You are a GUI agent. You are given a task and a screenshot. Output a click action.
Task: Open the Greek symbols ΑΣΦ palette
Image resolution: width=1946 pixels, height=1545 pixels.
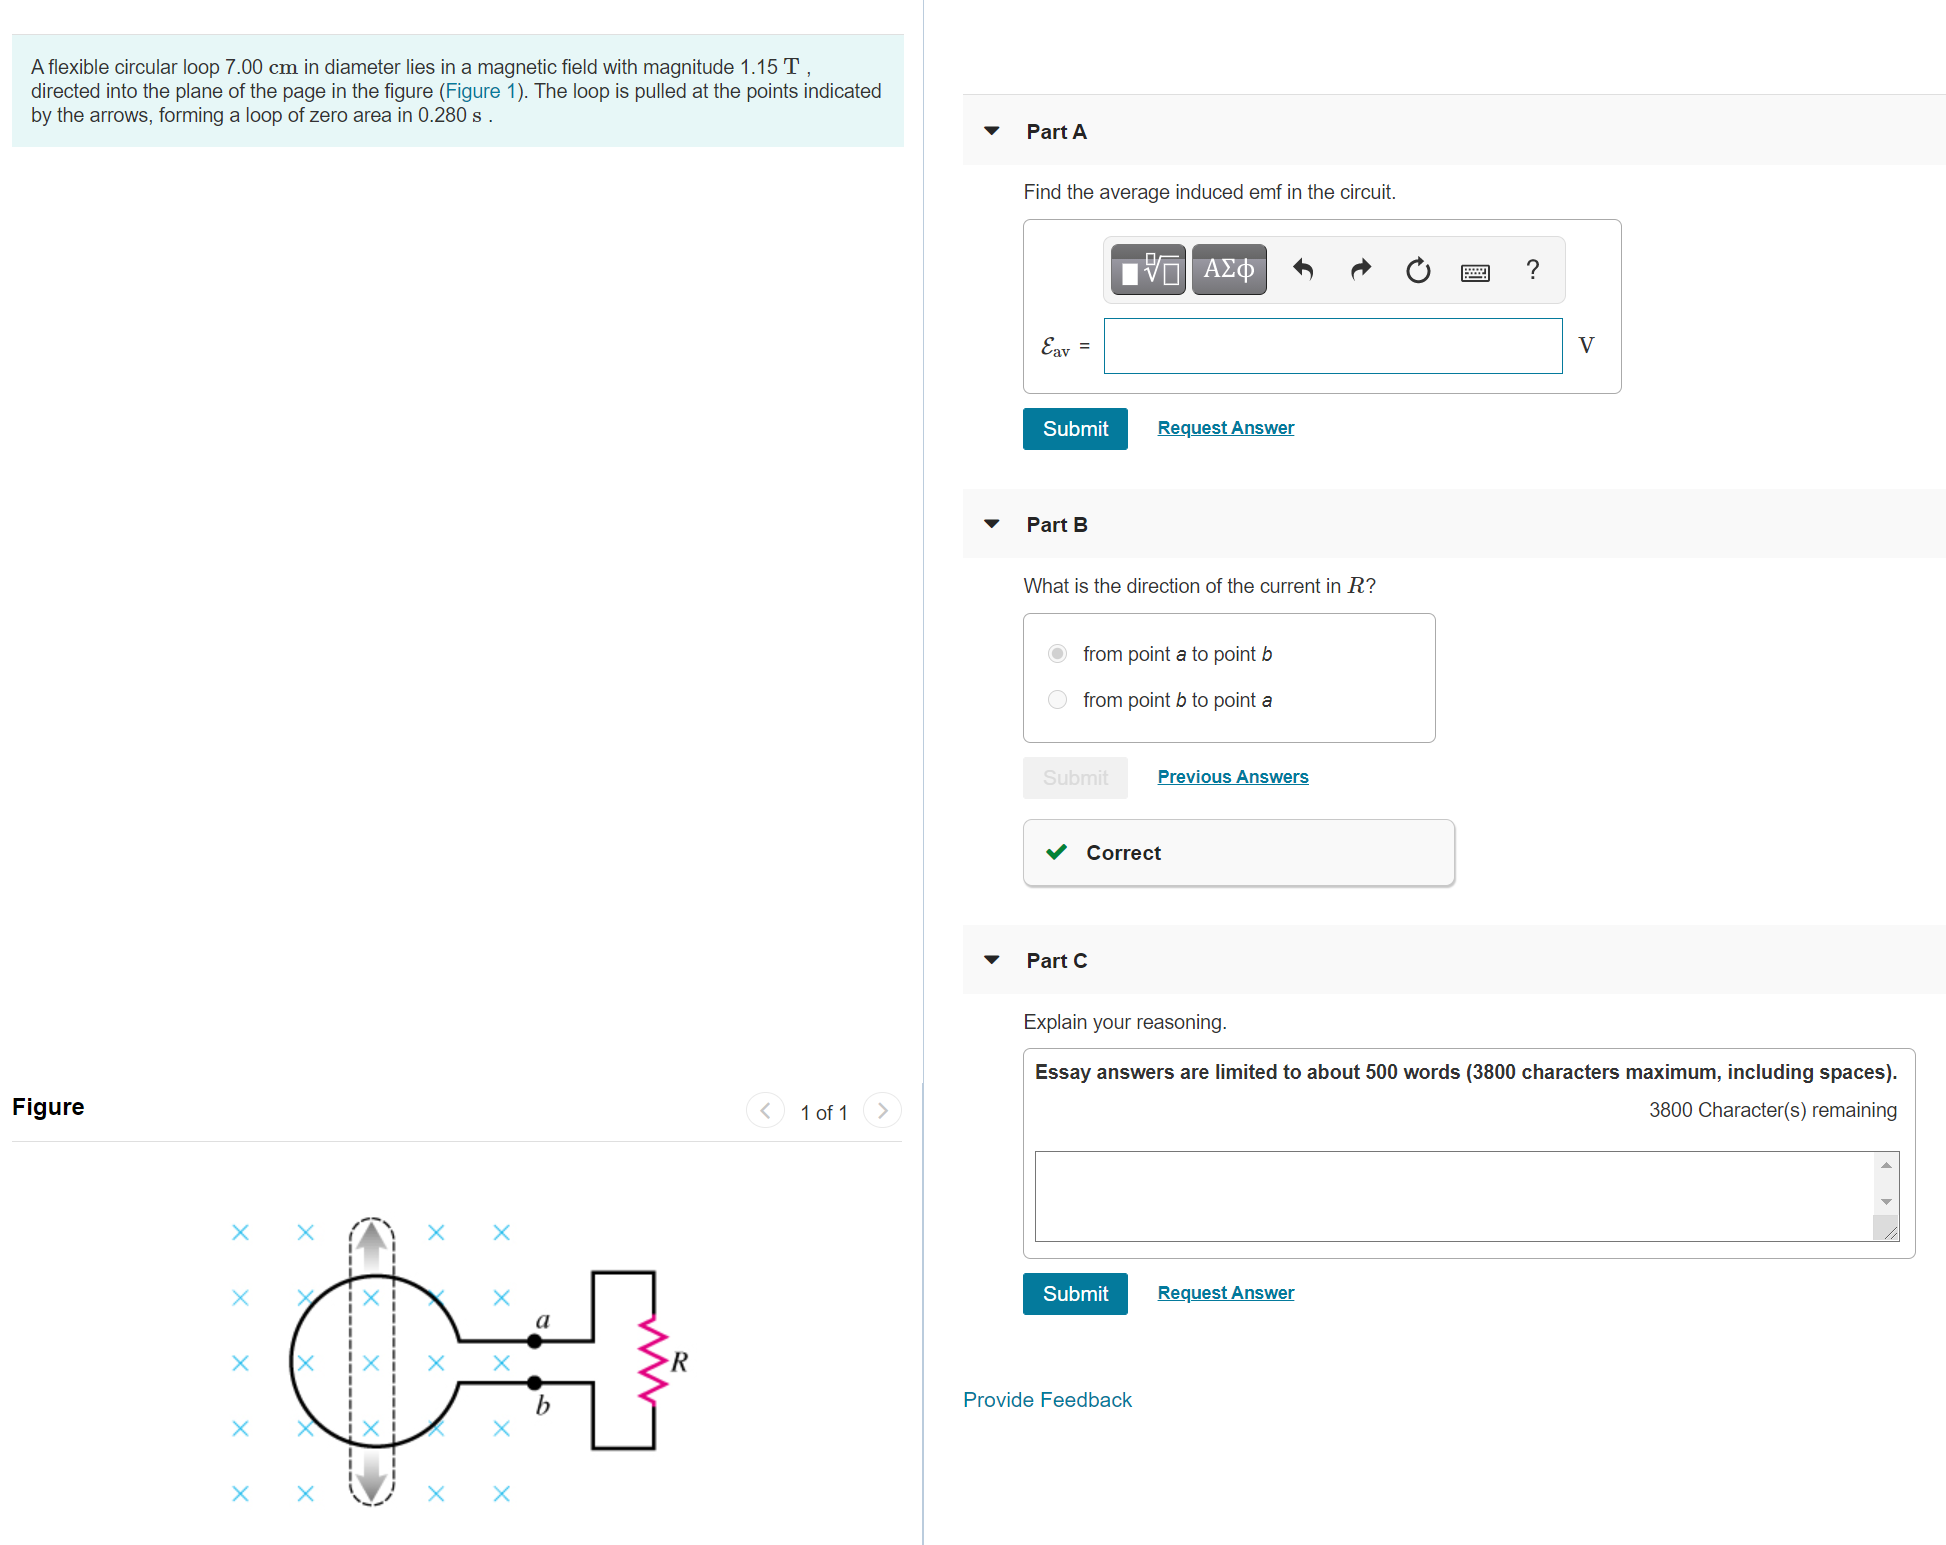click(x=1229, y=269)
